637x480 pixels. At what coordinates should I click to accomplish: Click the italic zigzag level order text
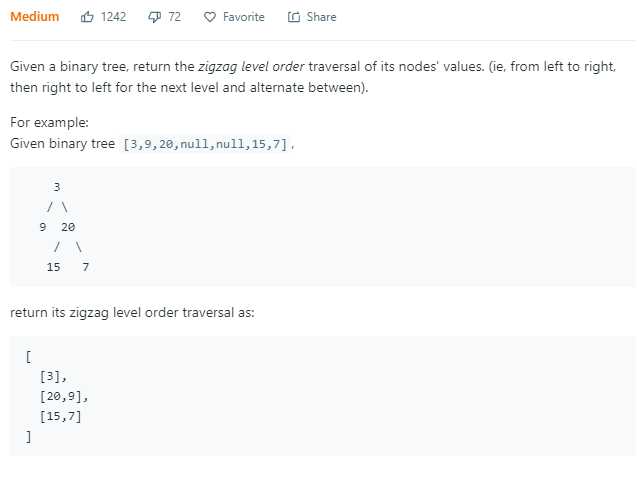coord(251,67)
